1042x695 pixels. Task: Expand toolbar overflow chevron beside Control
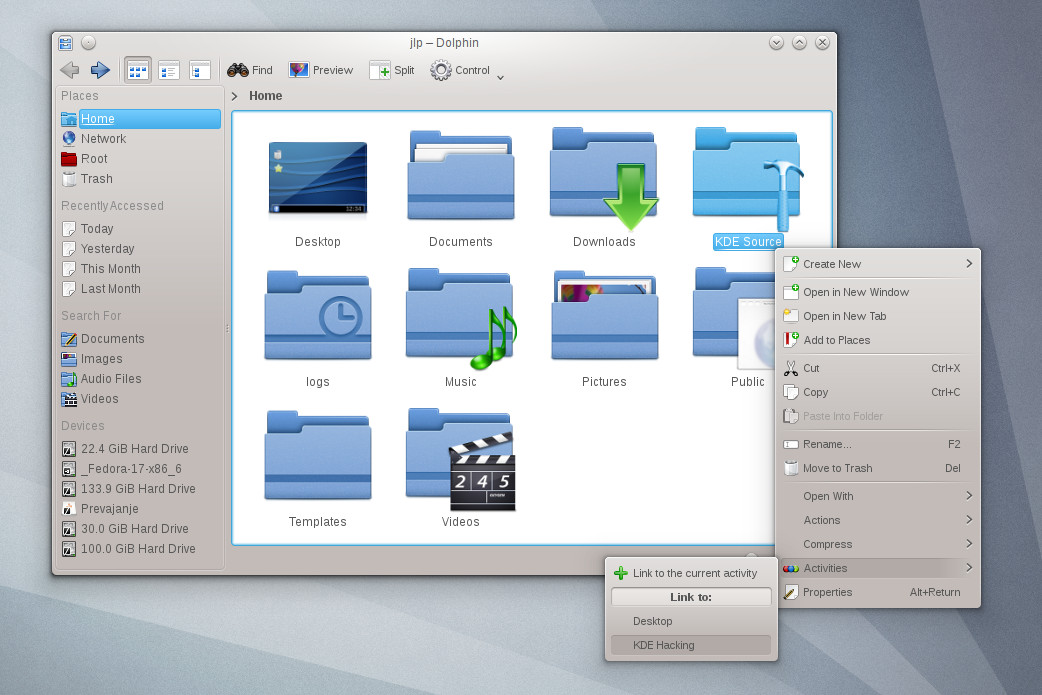[500, 78]
